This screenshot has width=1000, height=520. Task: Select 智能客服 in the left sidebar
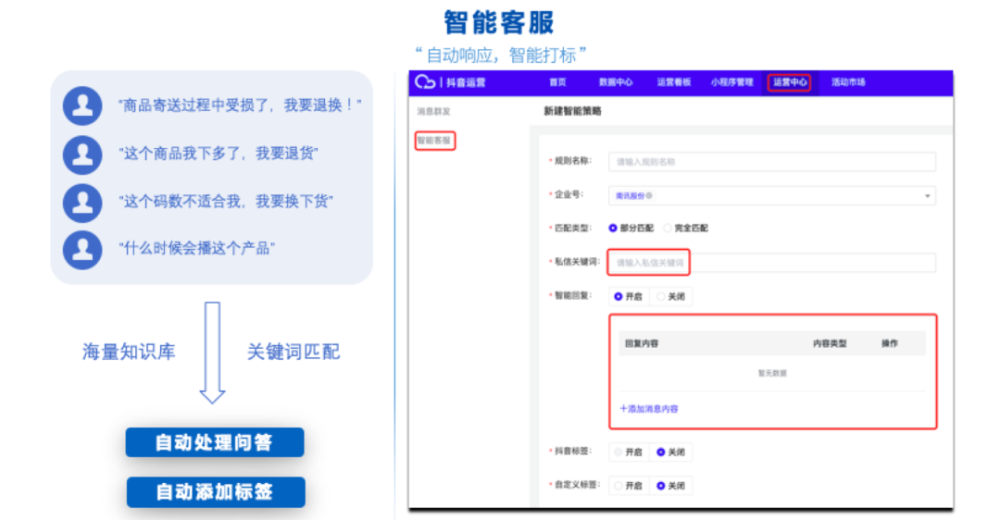coord(435,141)
